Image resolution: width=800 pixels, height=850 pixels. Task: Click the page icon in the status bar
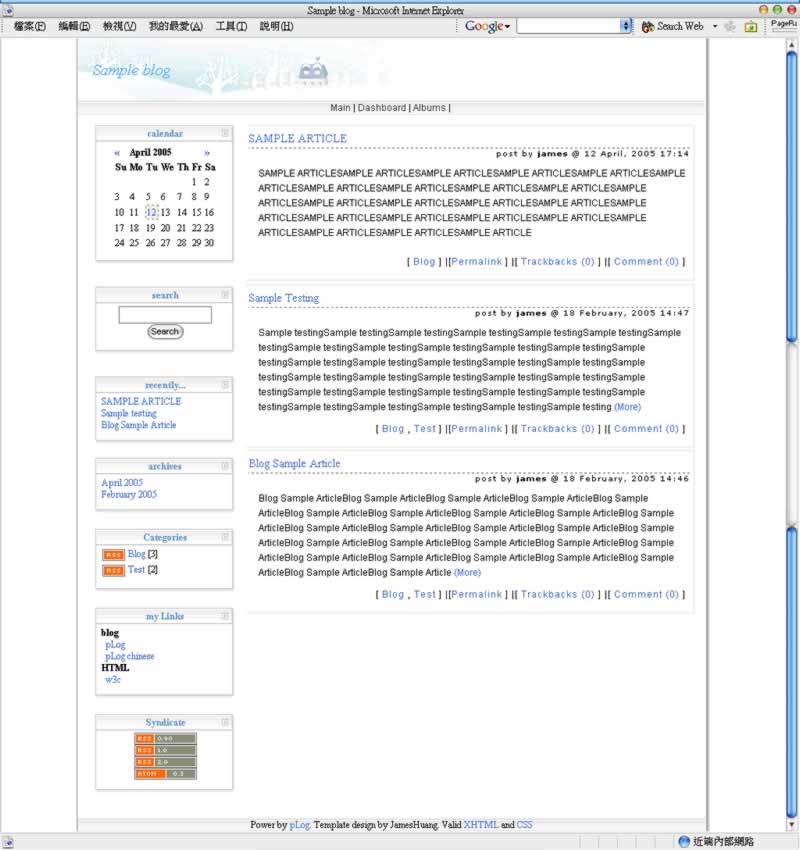7,842
